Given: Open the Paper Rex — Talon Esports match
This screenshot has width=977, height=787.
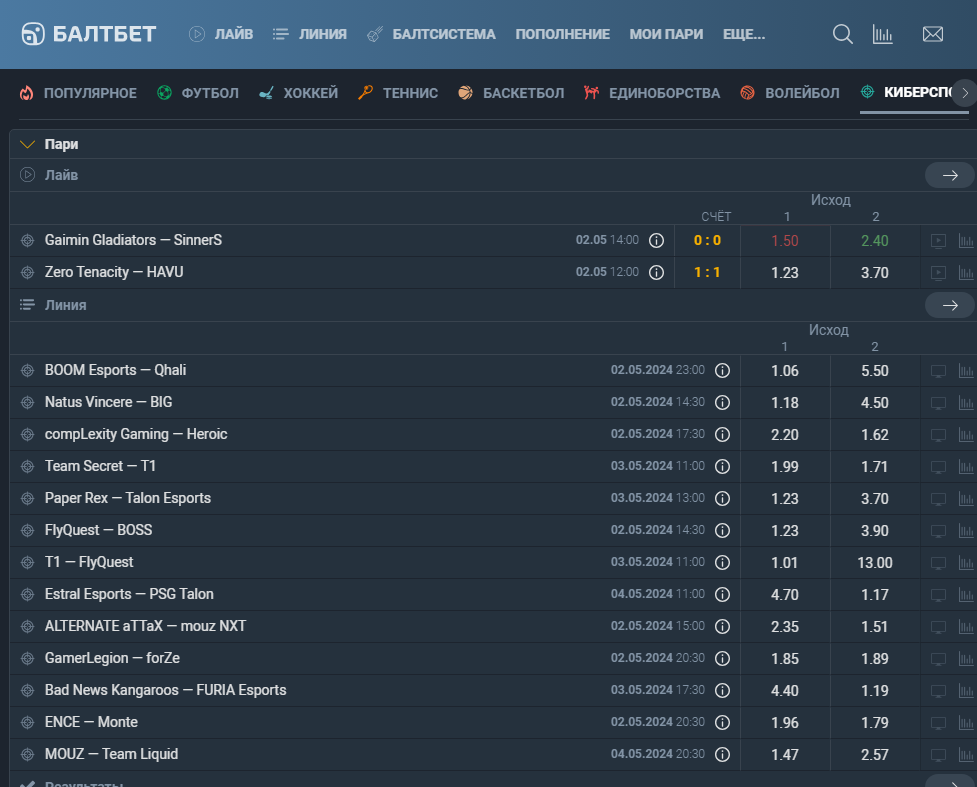Looking at the screenshot, I should (x=128, y=498).
